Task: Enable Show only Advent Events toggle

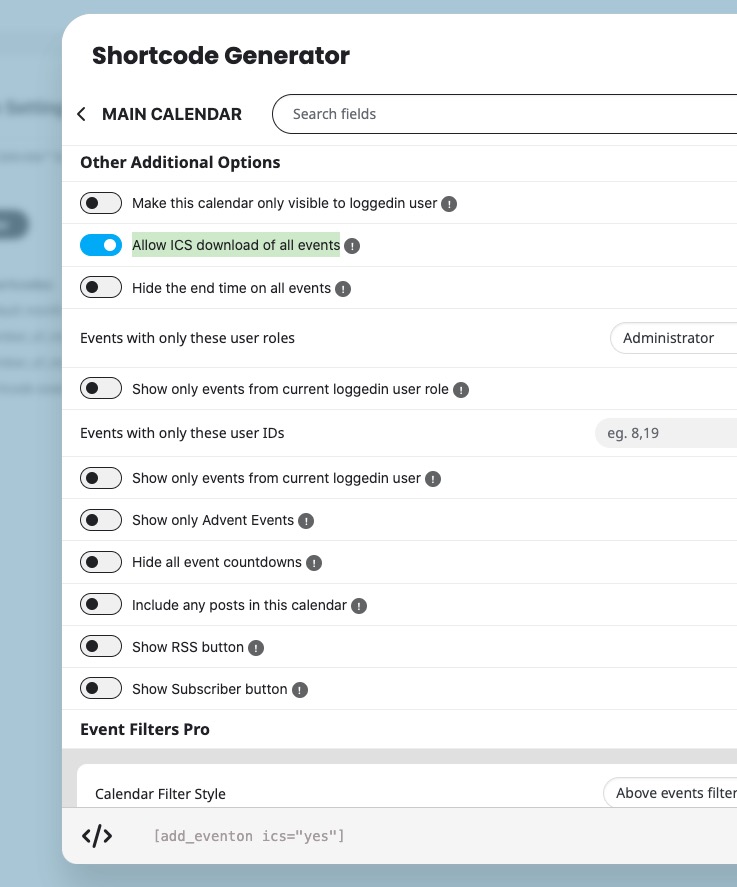Action: click(x=101, y=520)
